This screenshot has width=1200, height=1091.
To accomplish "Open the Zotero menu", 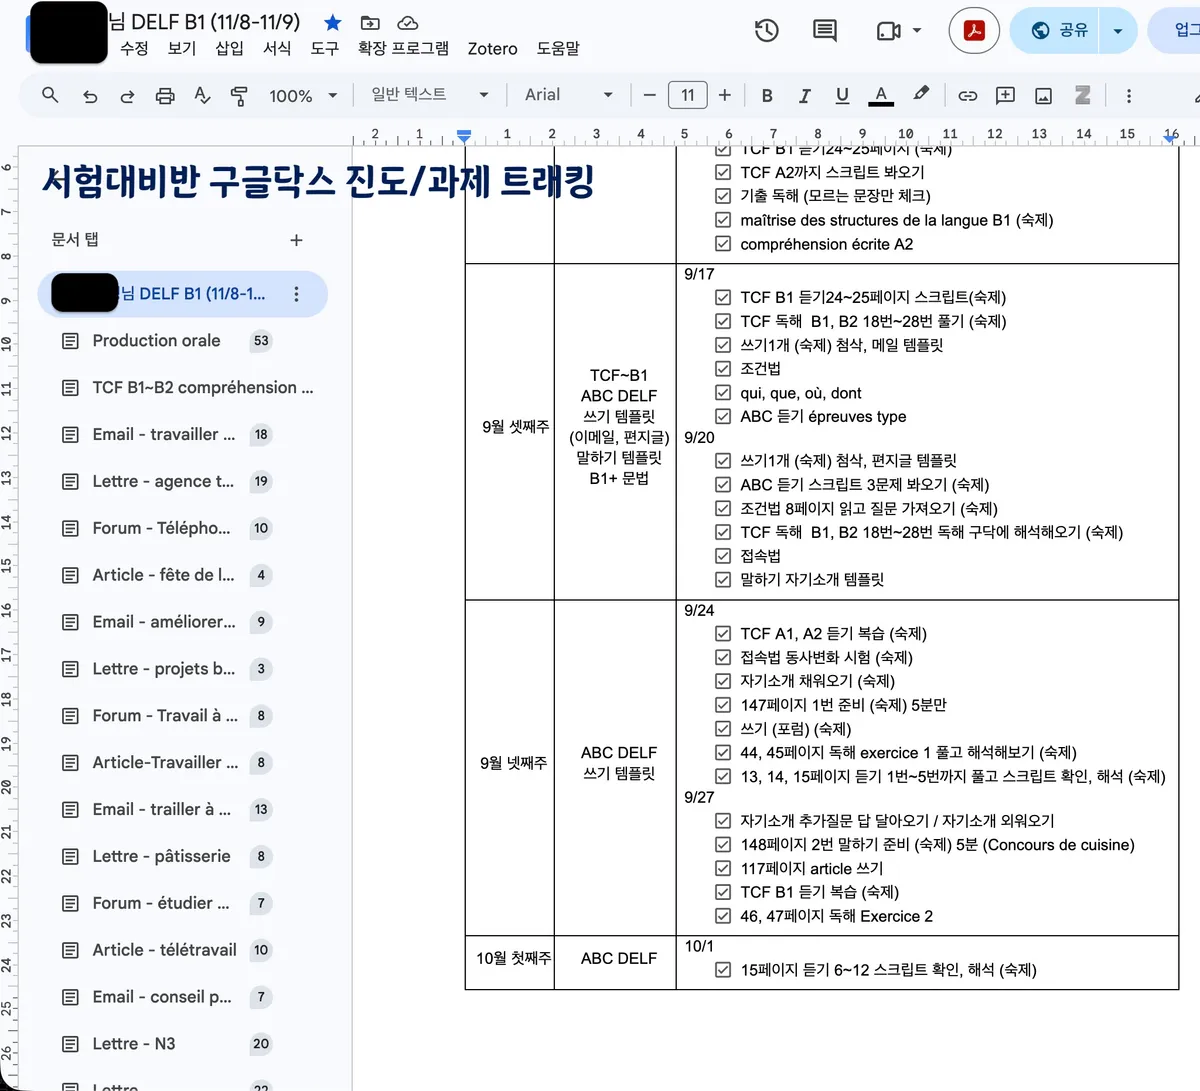I will 492,48.
